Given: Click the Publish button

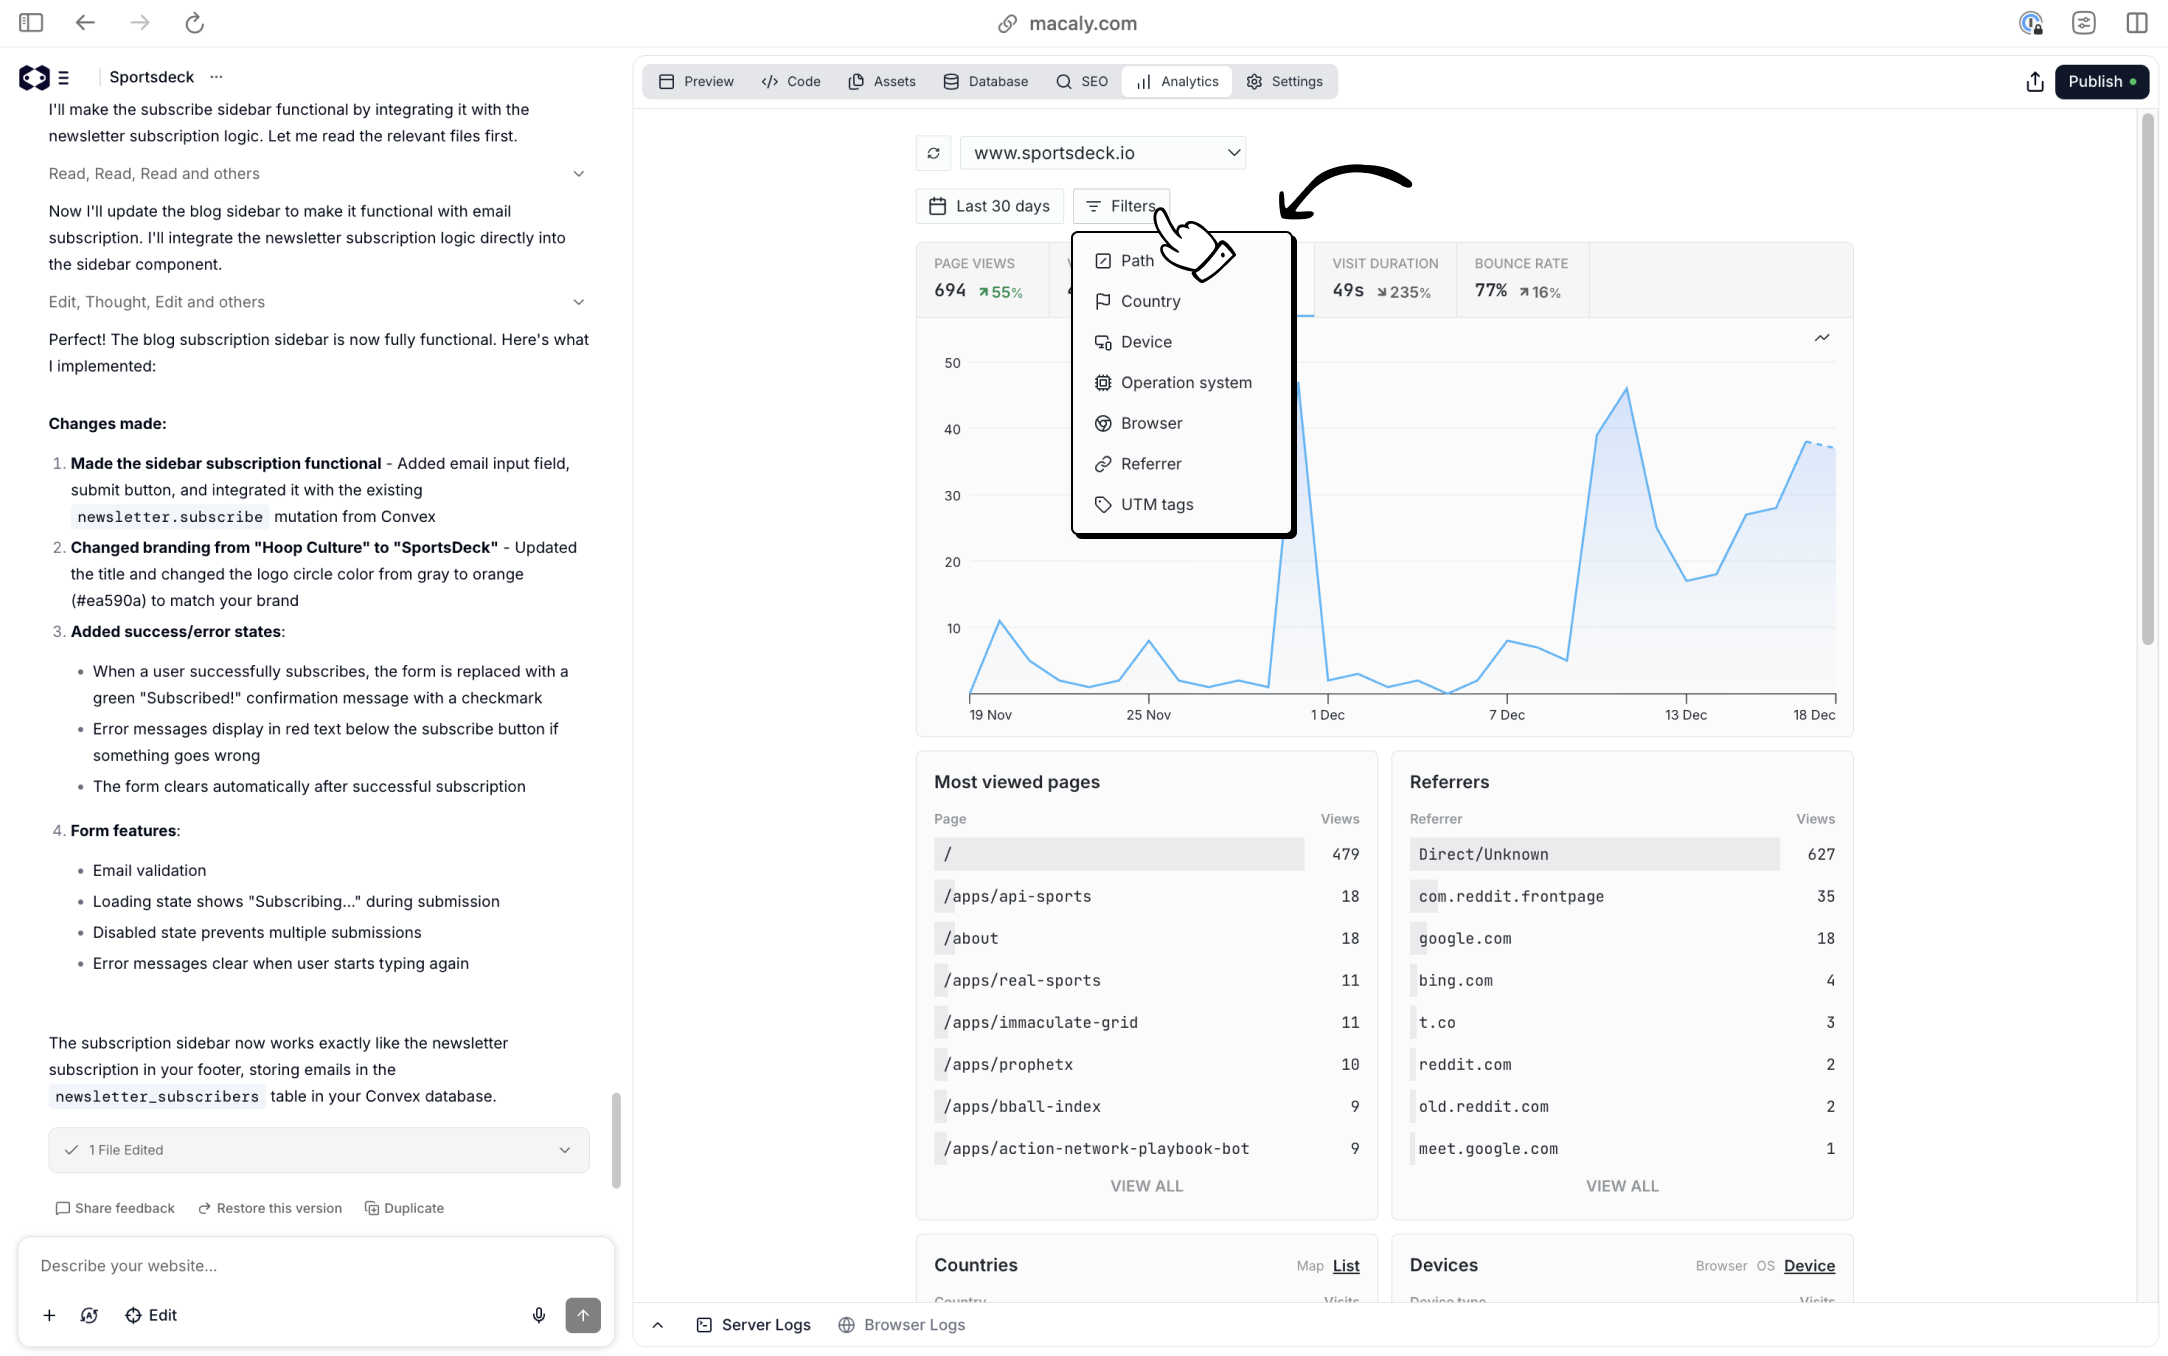Looking at the screenshot, I should (2101, 81).
